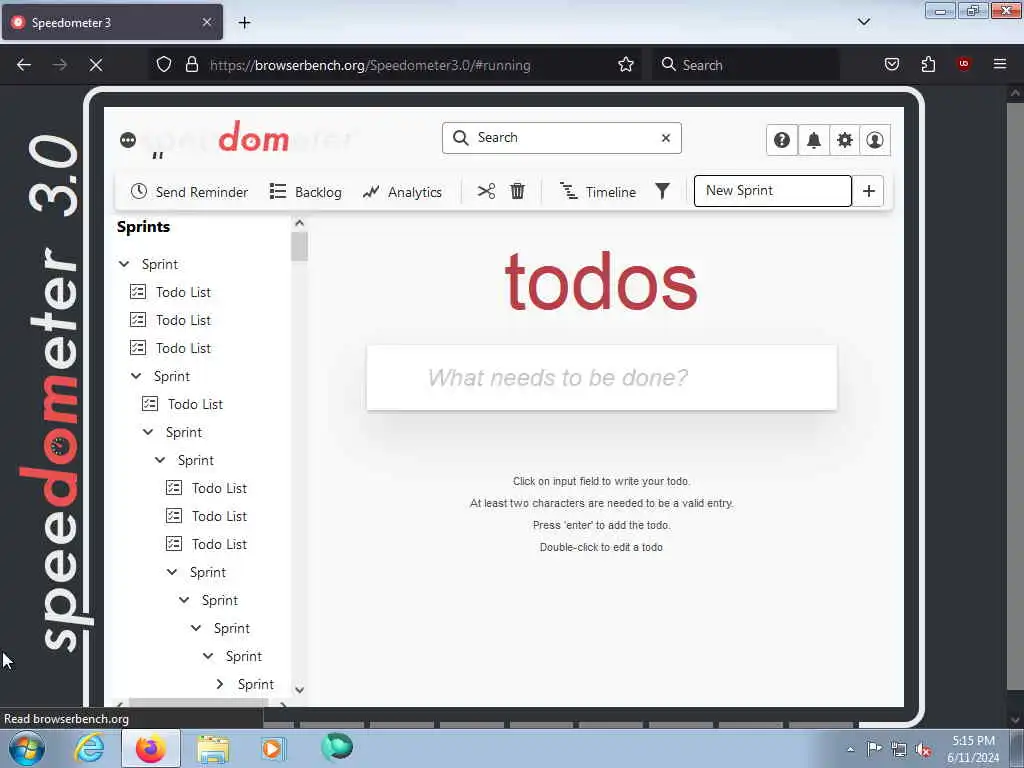
Task: Open the notifications bell icon
Action: [x=814, y=140]
